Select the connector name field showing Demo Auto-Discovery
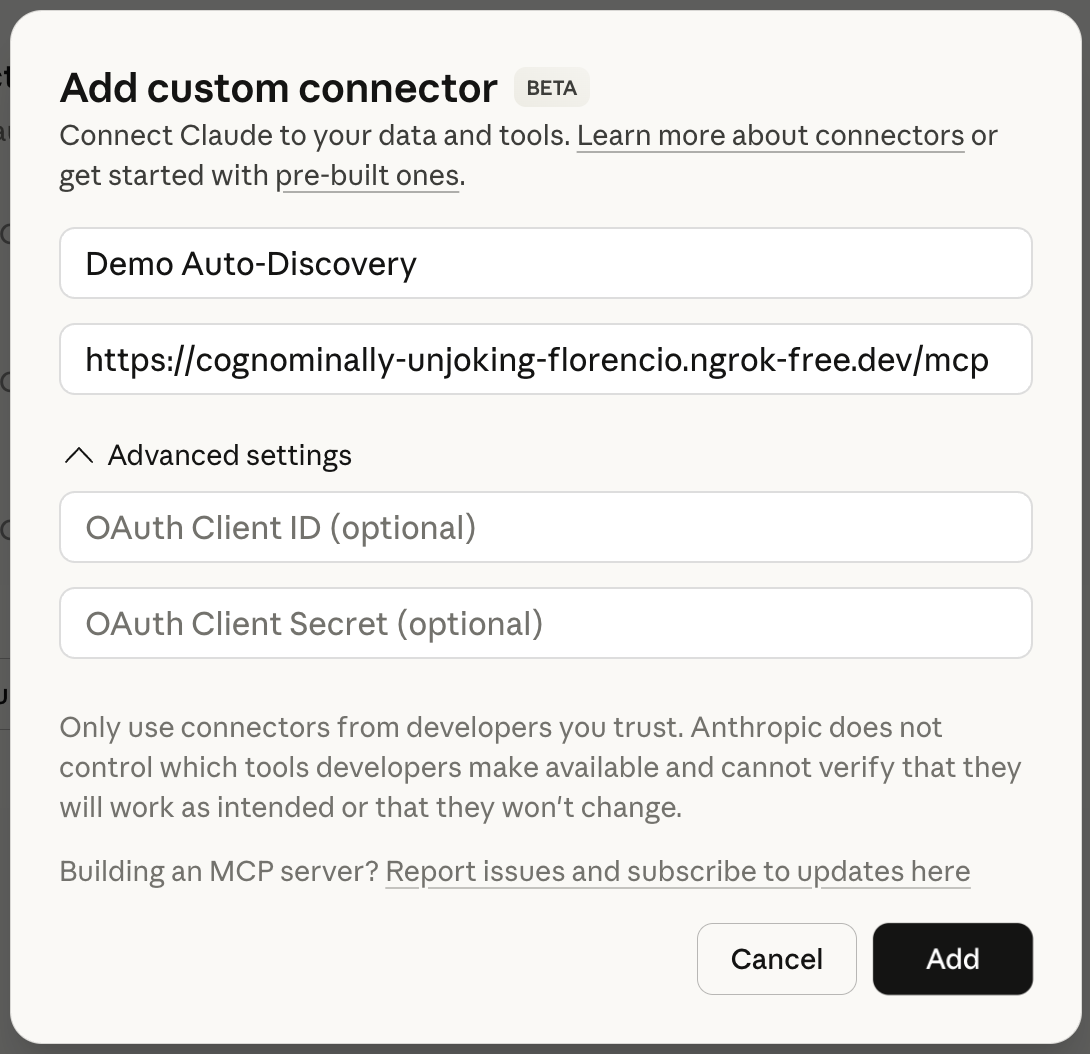The width and height of the screenshot is (1090, 1054). coord(545,263)
